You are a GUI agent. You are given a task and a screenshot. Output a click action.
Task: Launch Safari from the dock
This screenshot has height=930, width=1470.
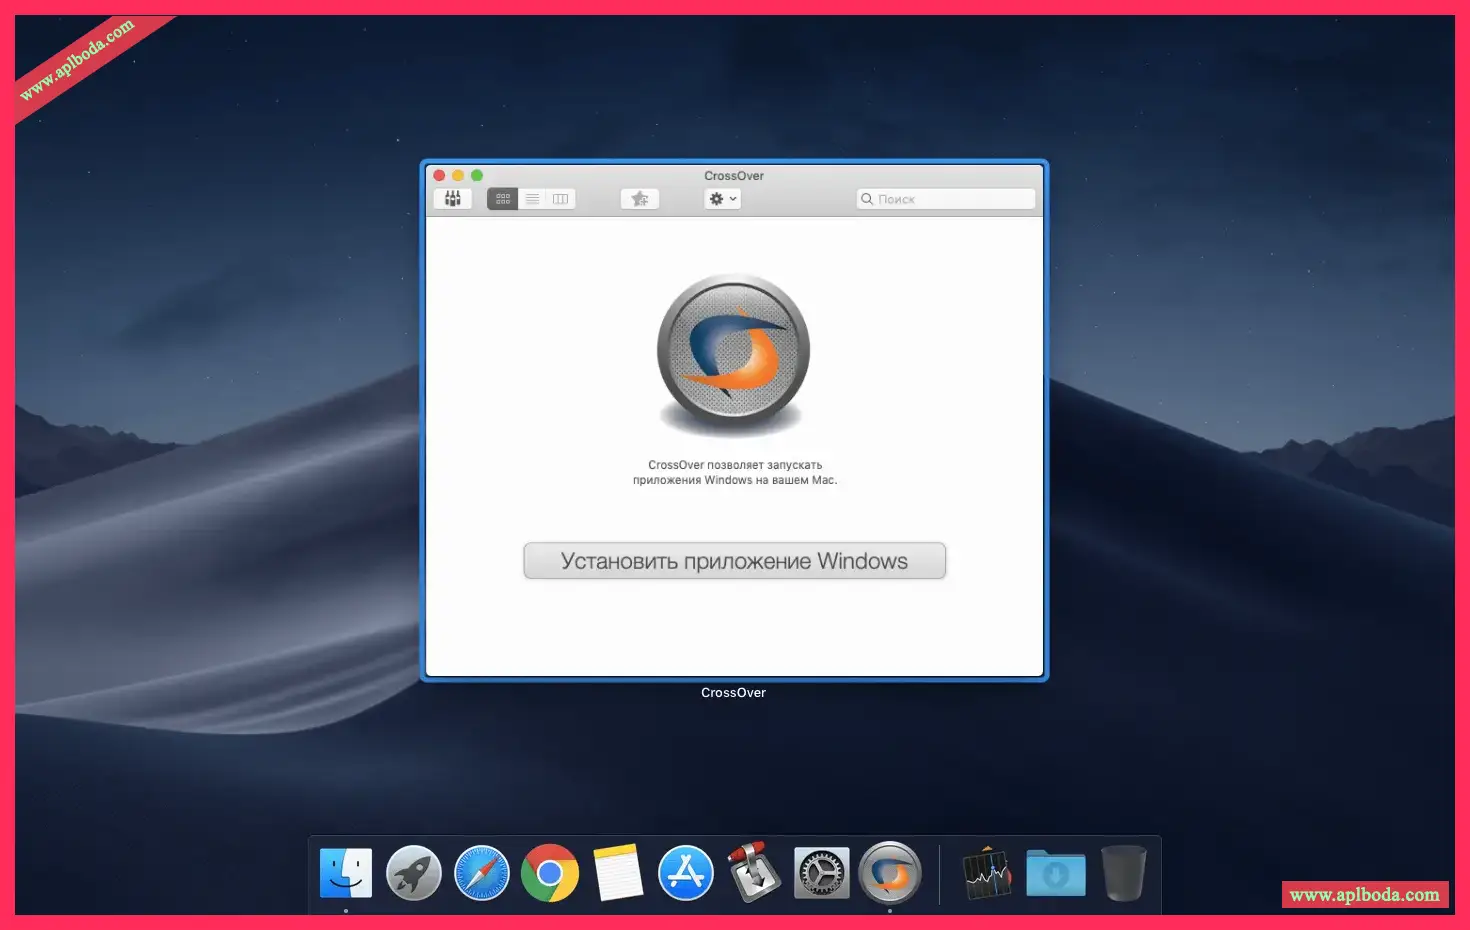coord(482,873)
